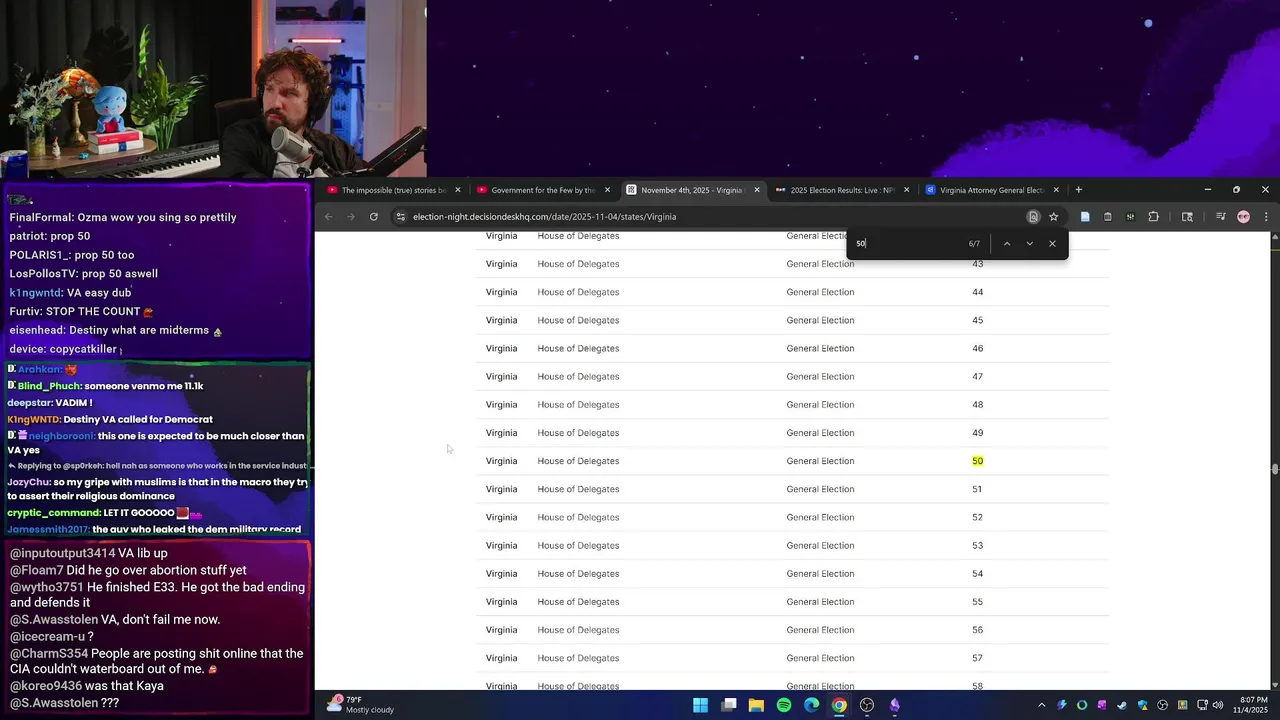Reload the page with the refresh icon
The height and width of the screenshot is (720, 1280).
tap(374, 217)
